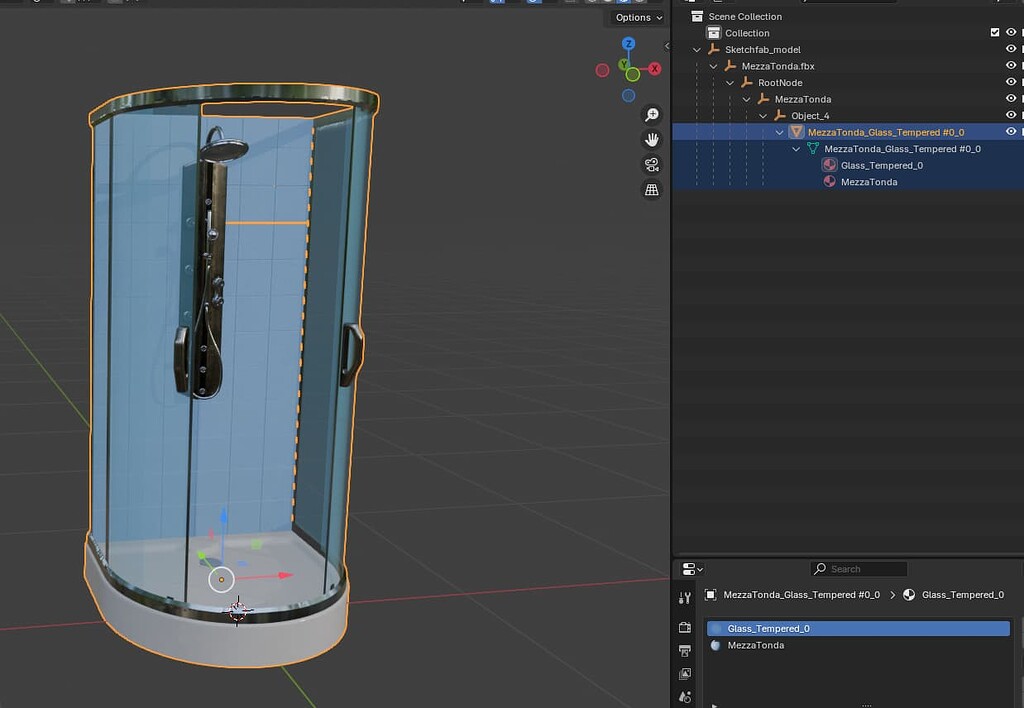The height and width of the screenshot is (708, 1024).
Task: Open the Output properties tab
Action: tap(685, 649)
